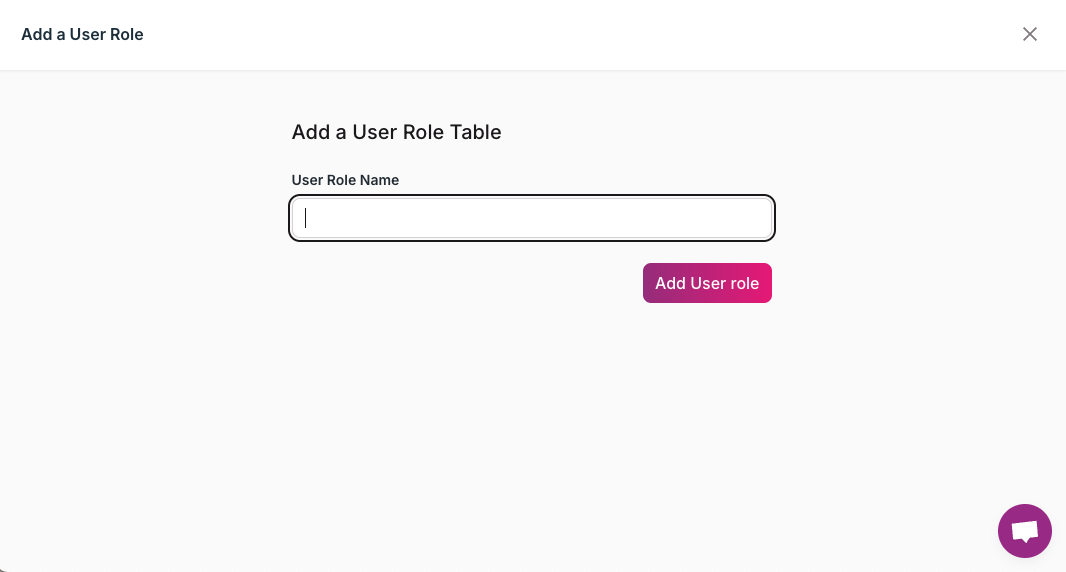Place cursor in the User Role Name box
The image size is (1066, 572).
[x=531, y=218]
